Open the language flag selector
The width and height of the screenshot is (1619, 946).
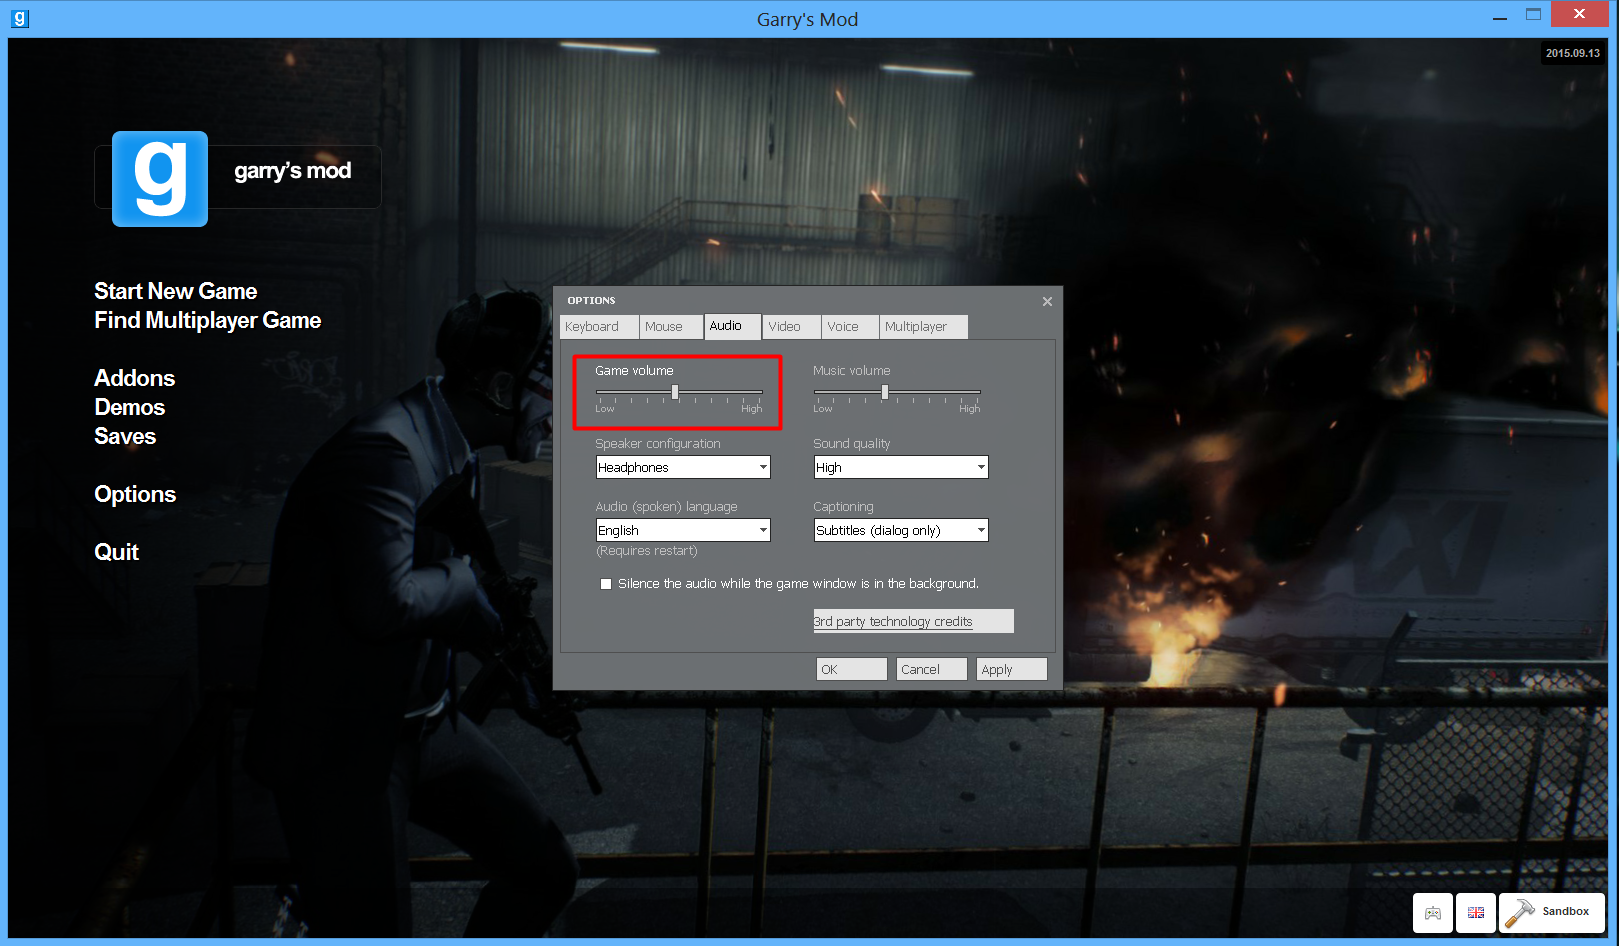click(1476, 912)
